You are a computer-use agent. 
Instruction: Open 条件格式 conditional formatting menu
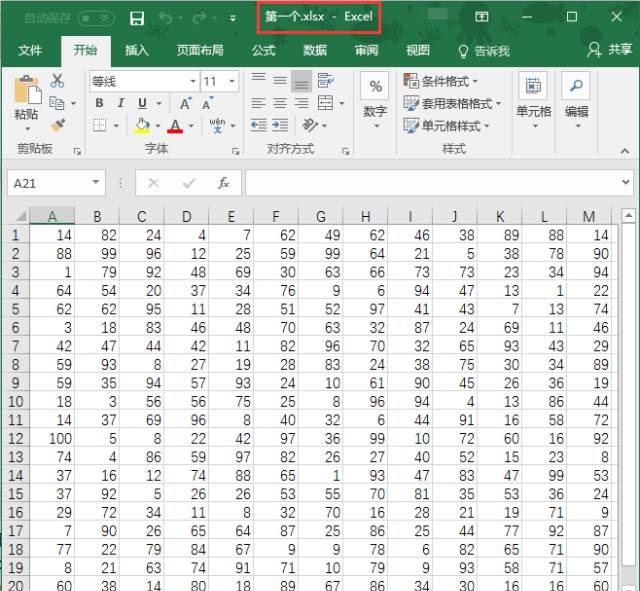coord(440,81)
